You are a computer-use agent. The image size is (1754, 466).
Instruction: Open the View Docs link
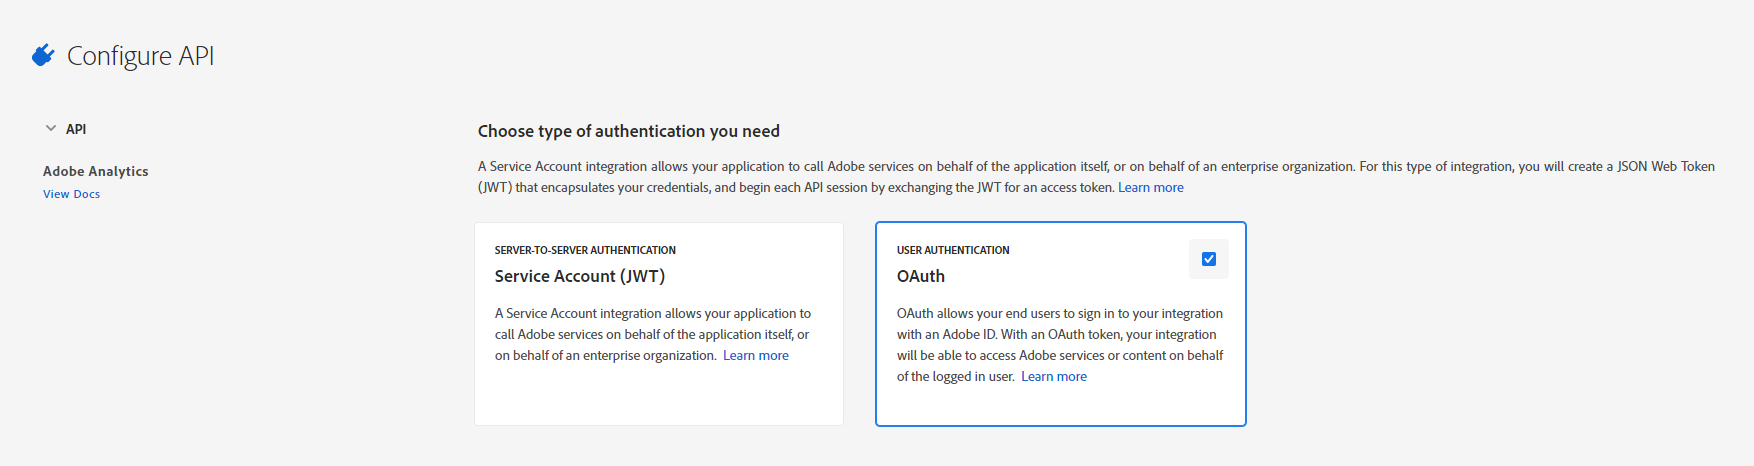[x=71, y=194]
